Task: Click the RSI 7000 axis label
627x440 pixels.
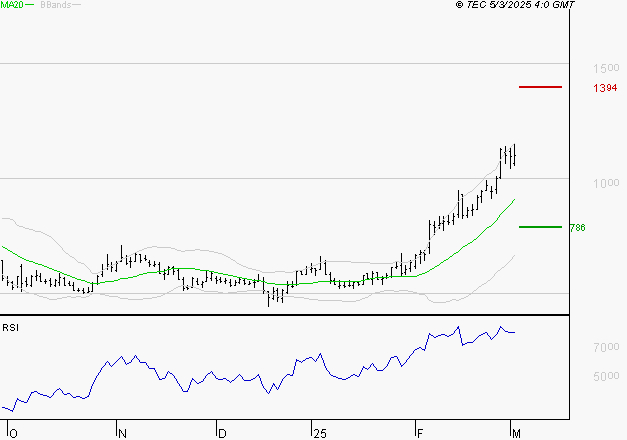Action: [x=606, y=347]
